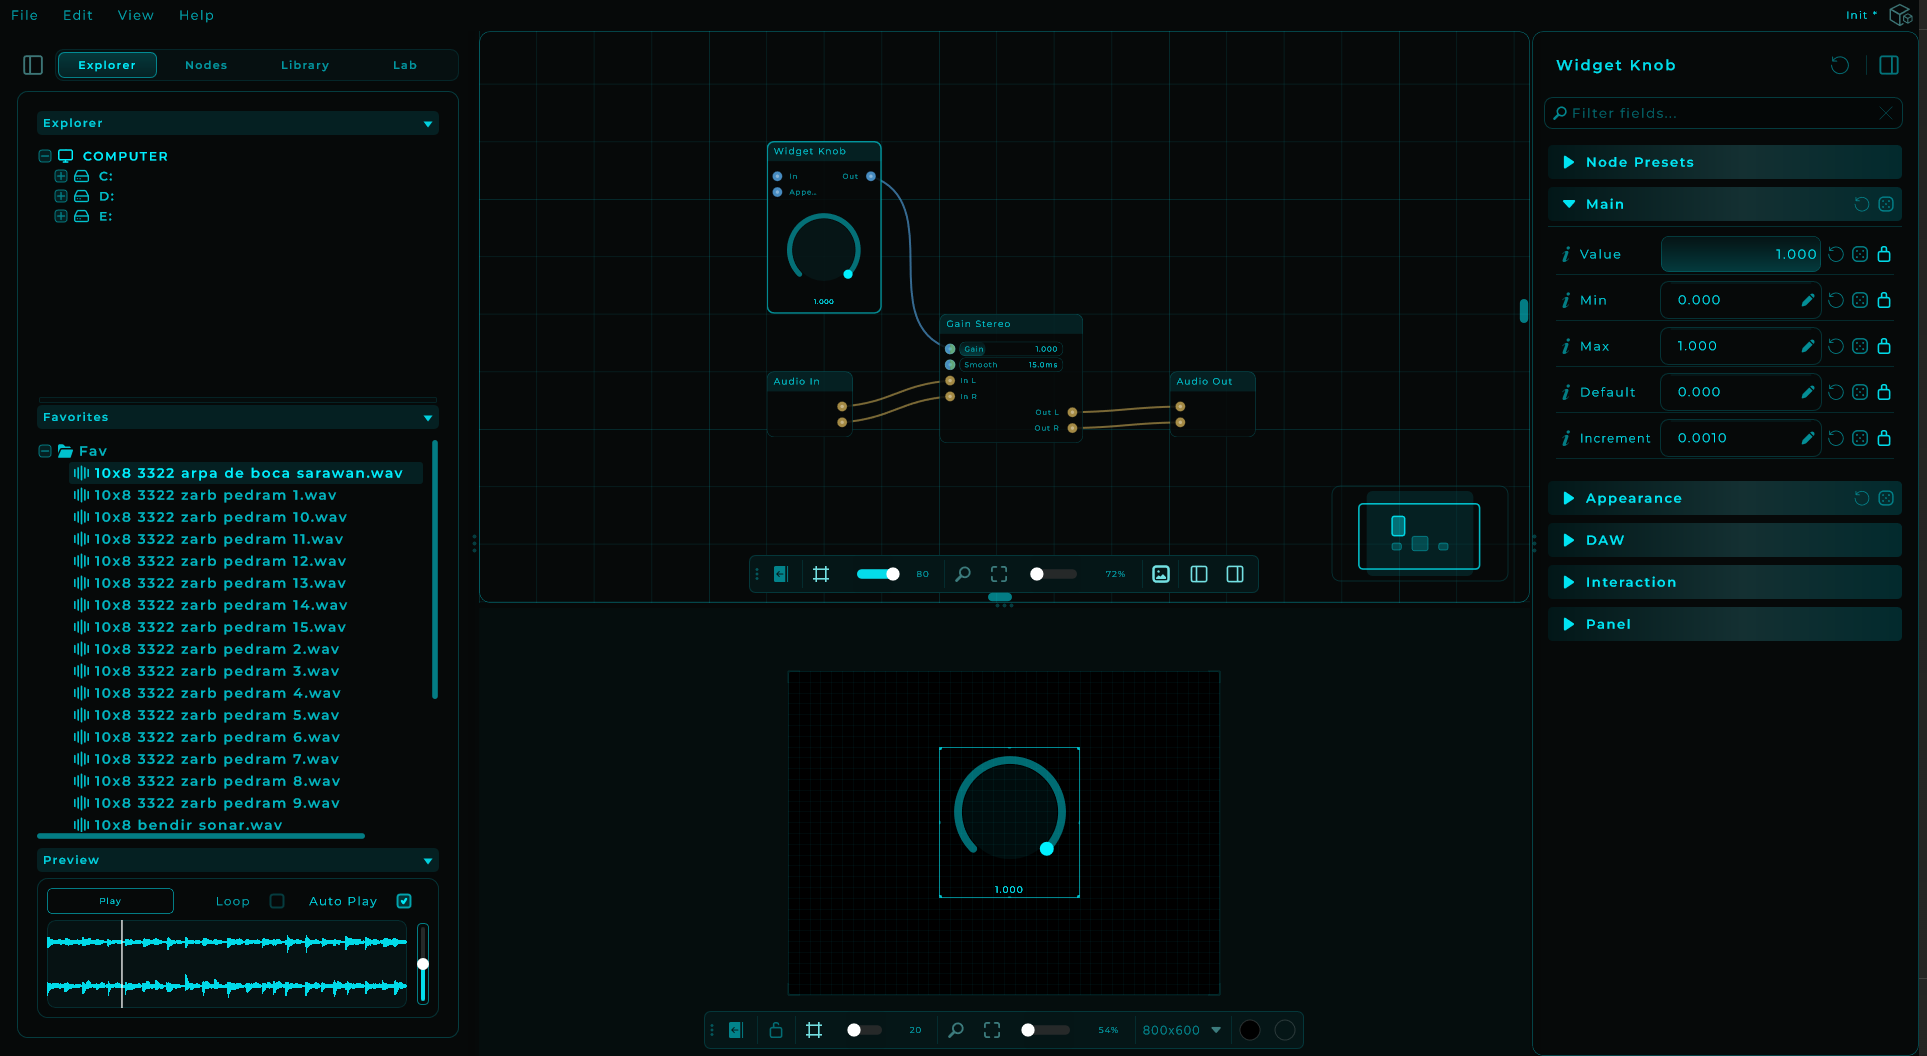Switch to the Nodes tab
Screen dimensions: 1927x1056
tap(206, 65)
